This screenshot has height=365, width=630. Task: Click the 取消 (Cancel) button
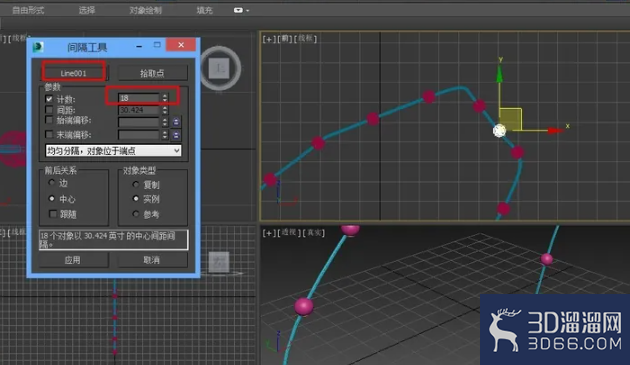pyautogui.click(x=152, y=260)
